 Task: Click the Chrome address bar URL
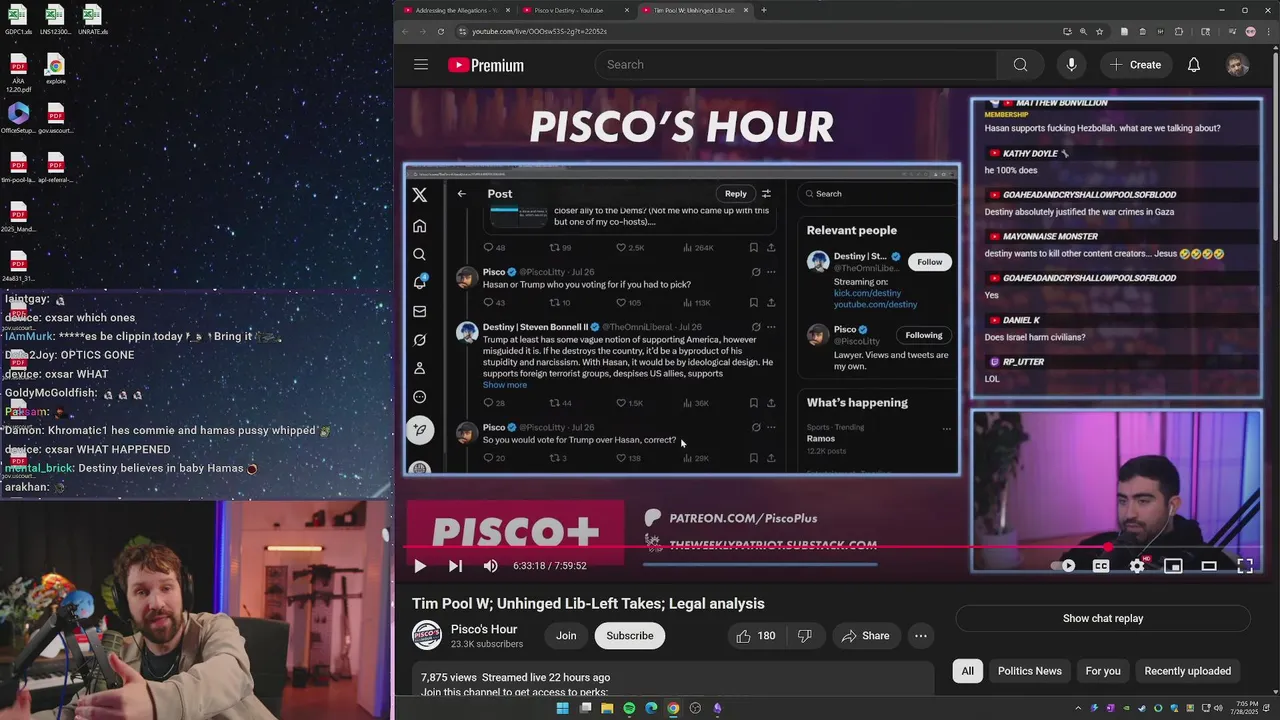pyautogui.click(x=540, y=31)
